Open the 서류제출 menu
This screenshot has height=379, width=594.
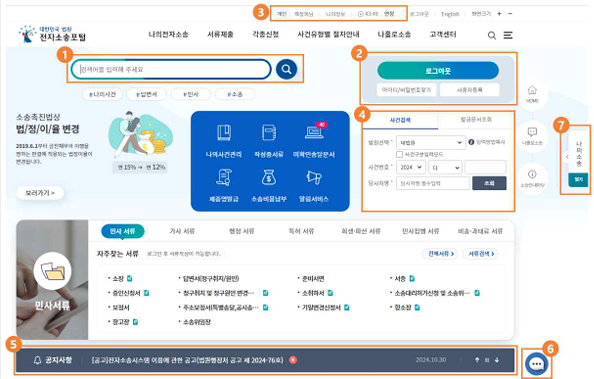click(x=220, y=34)
